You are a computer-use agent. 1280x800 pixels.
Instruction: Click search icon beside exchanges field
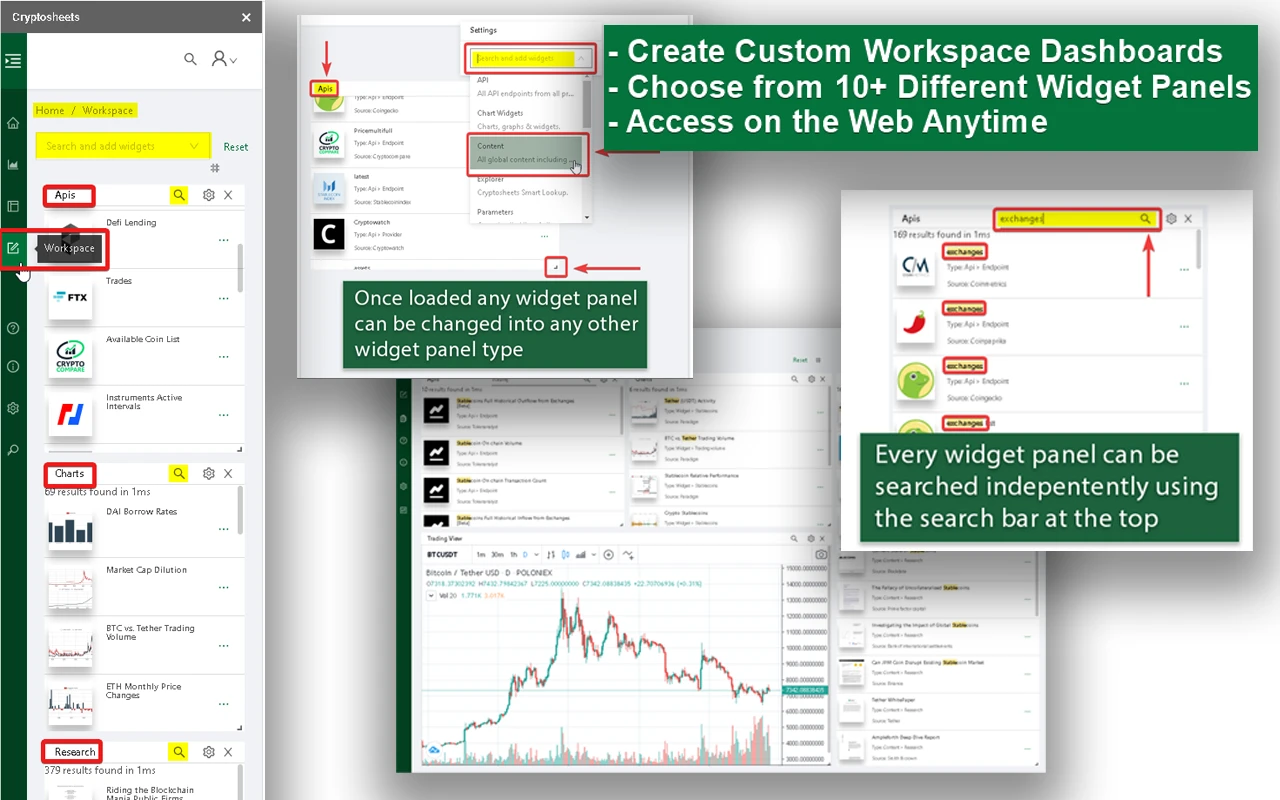[1146, 218]
